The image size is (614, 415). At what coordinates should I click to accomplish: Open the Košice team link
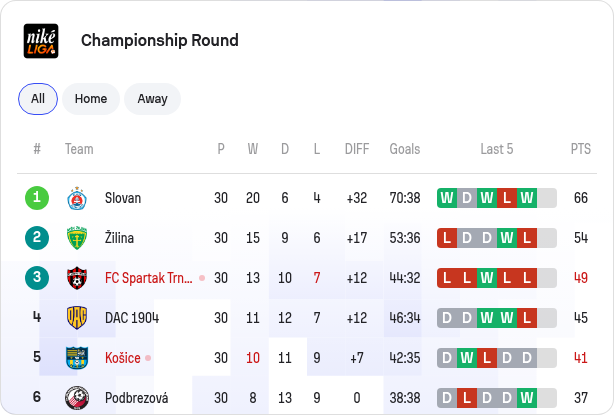click(x=123, y=358)
